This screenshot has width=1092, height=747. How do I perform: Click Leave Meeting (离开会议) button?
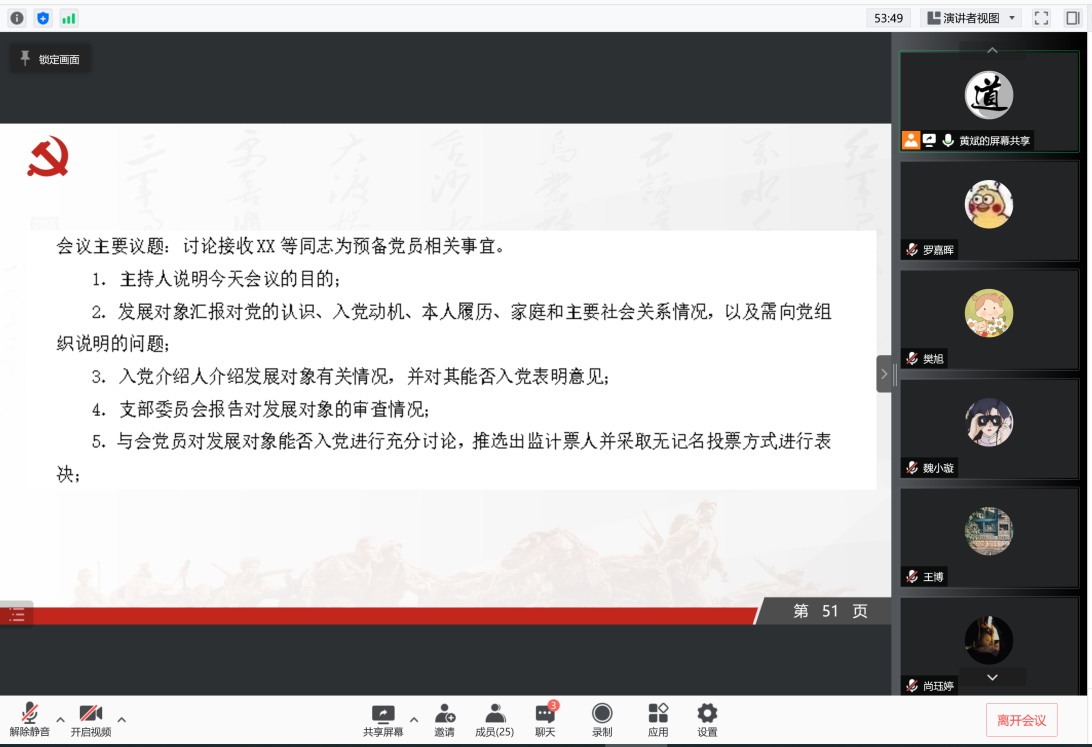coord(1021,720)
